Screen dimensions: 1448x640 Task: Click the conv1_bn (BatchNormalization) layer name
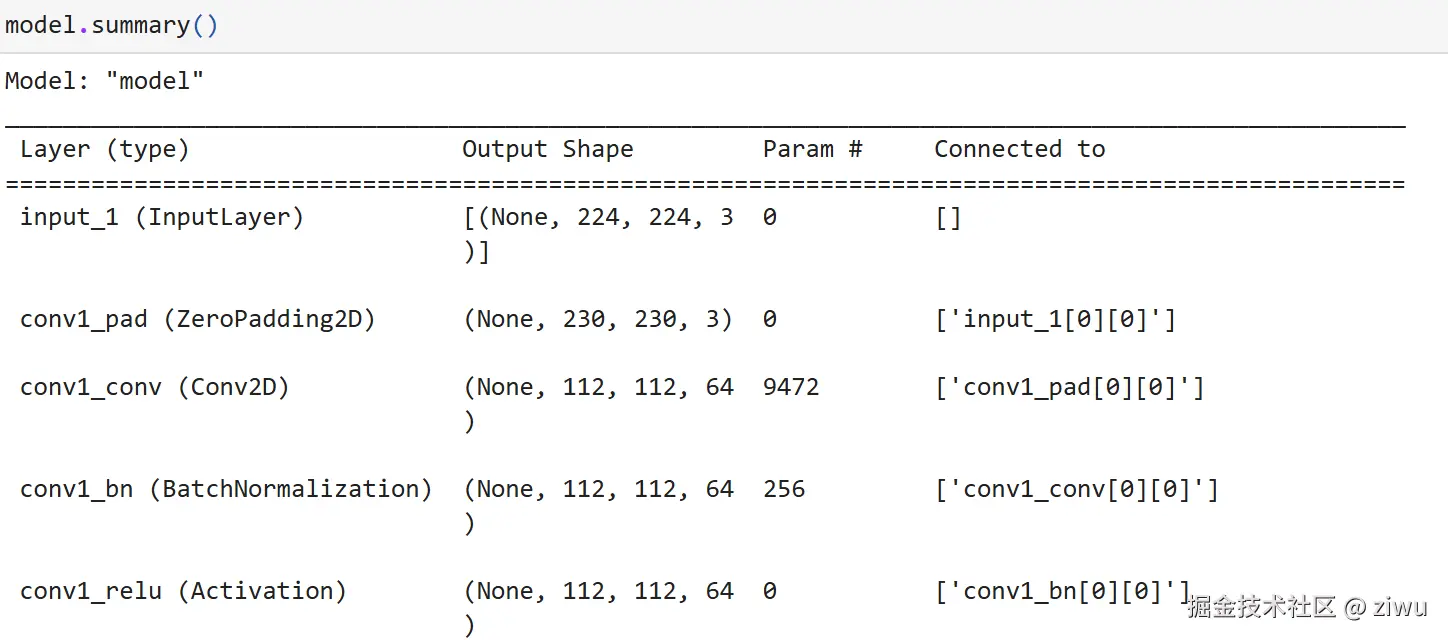point(226,490)
